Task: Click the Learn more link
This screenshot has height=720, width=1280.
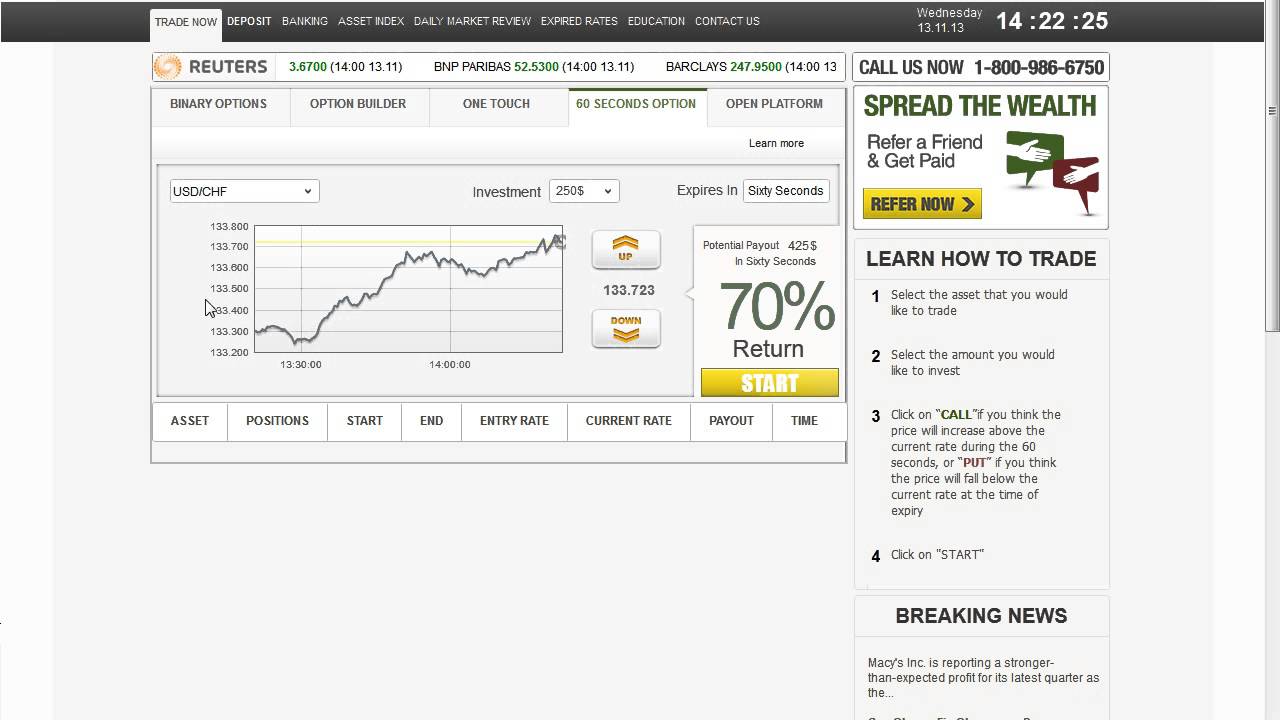Action: point(776,143)
